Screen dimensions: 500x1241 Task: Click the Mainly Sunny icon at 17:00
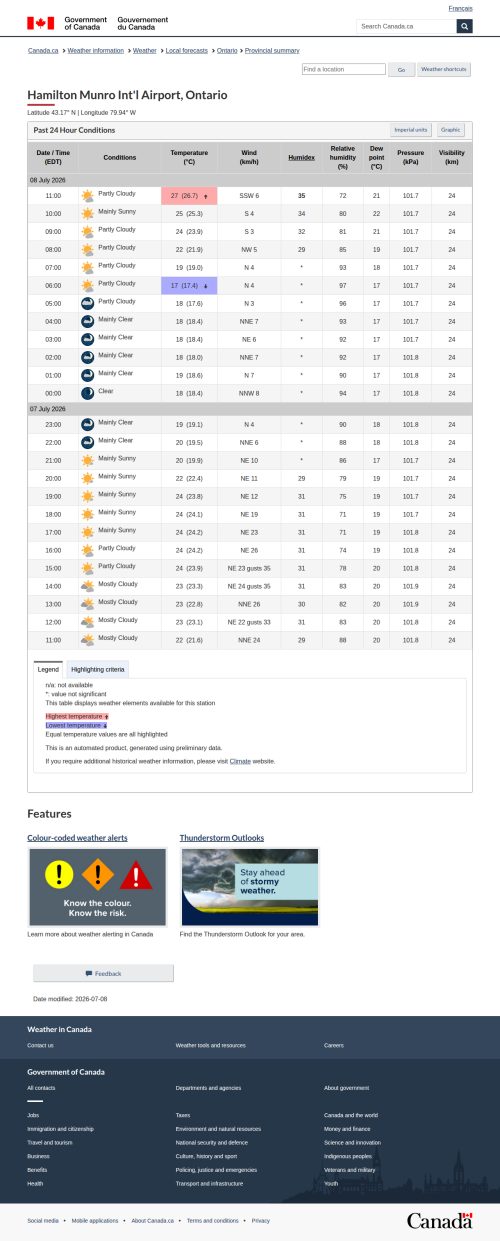click(88, 533)
